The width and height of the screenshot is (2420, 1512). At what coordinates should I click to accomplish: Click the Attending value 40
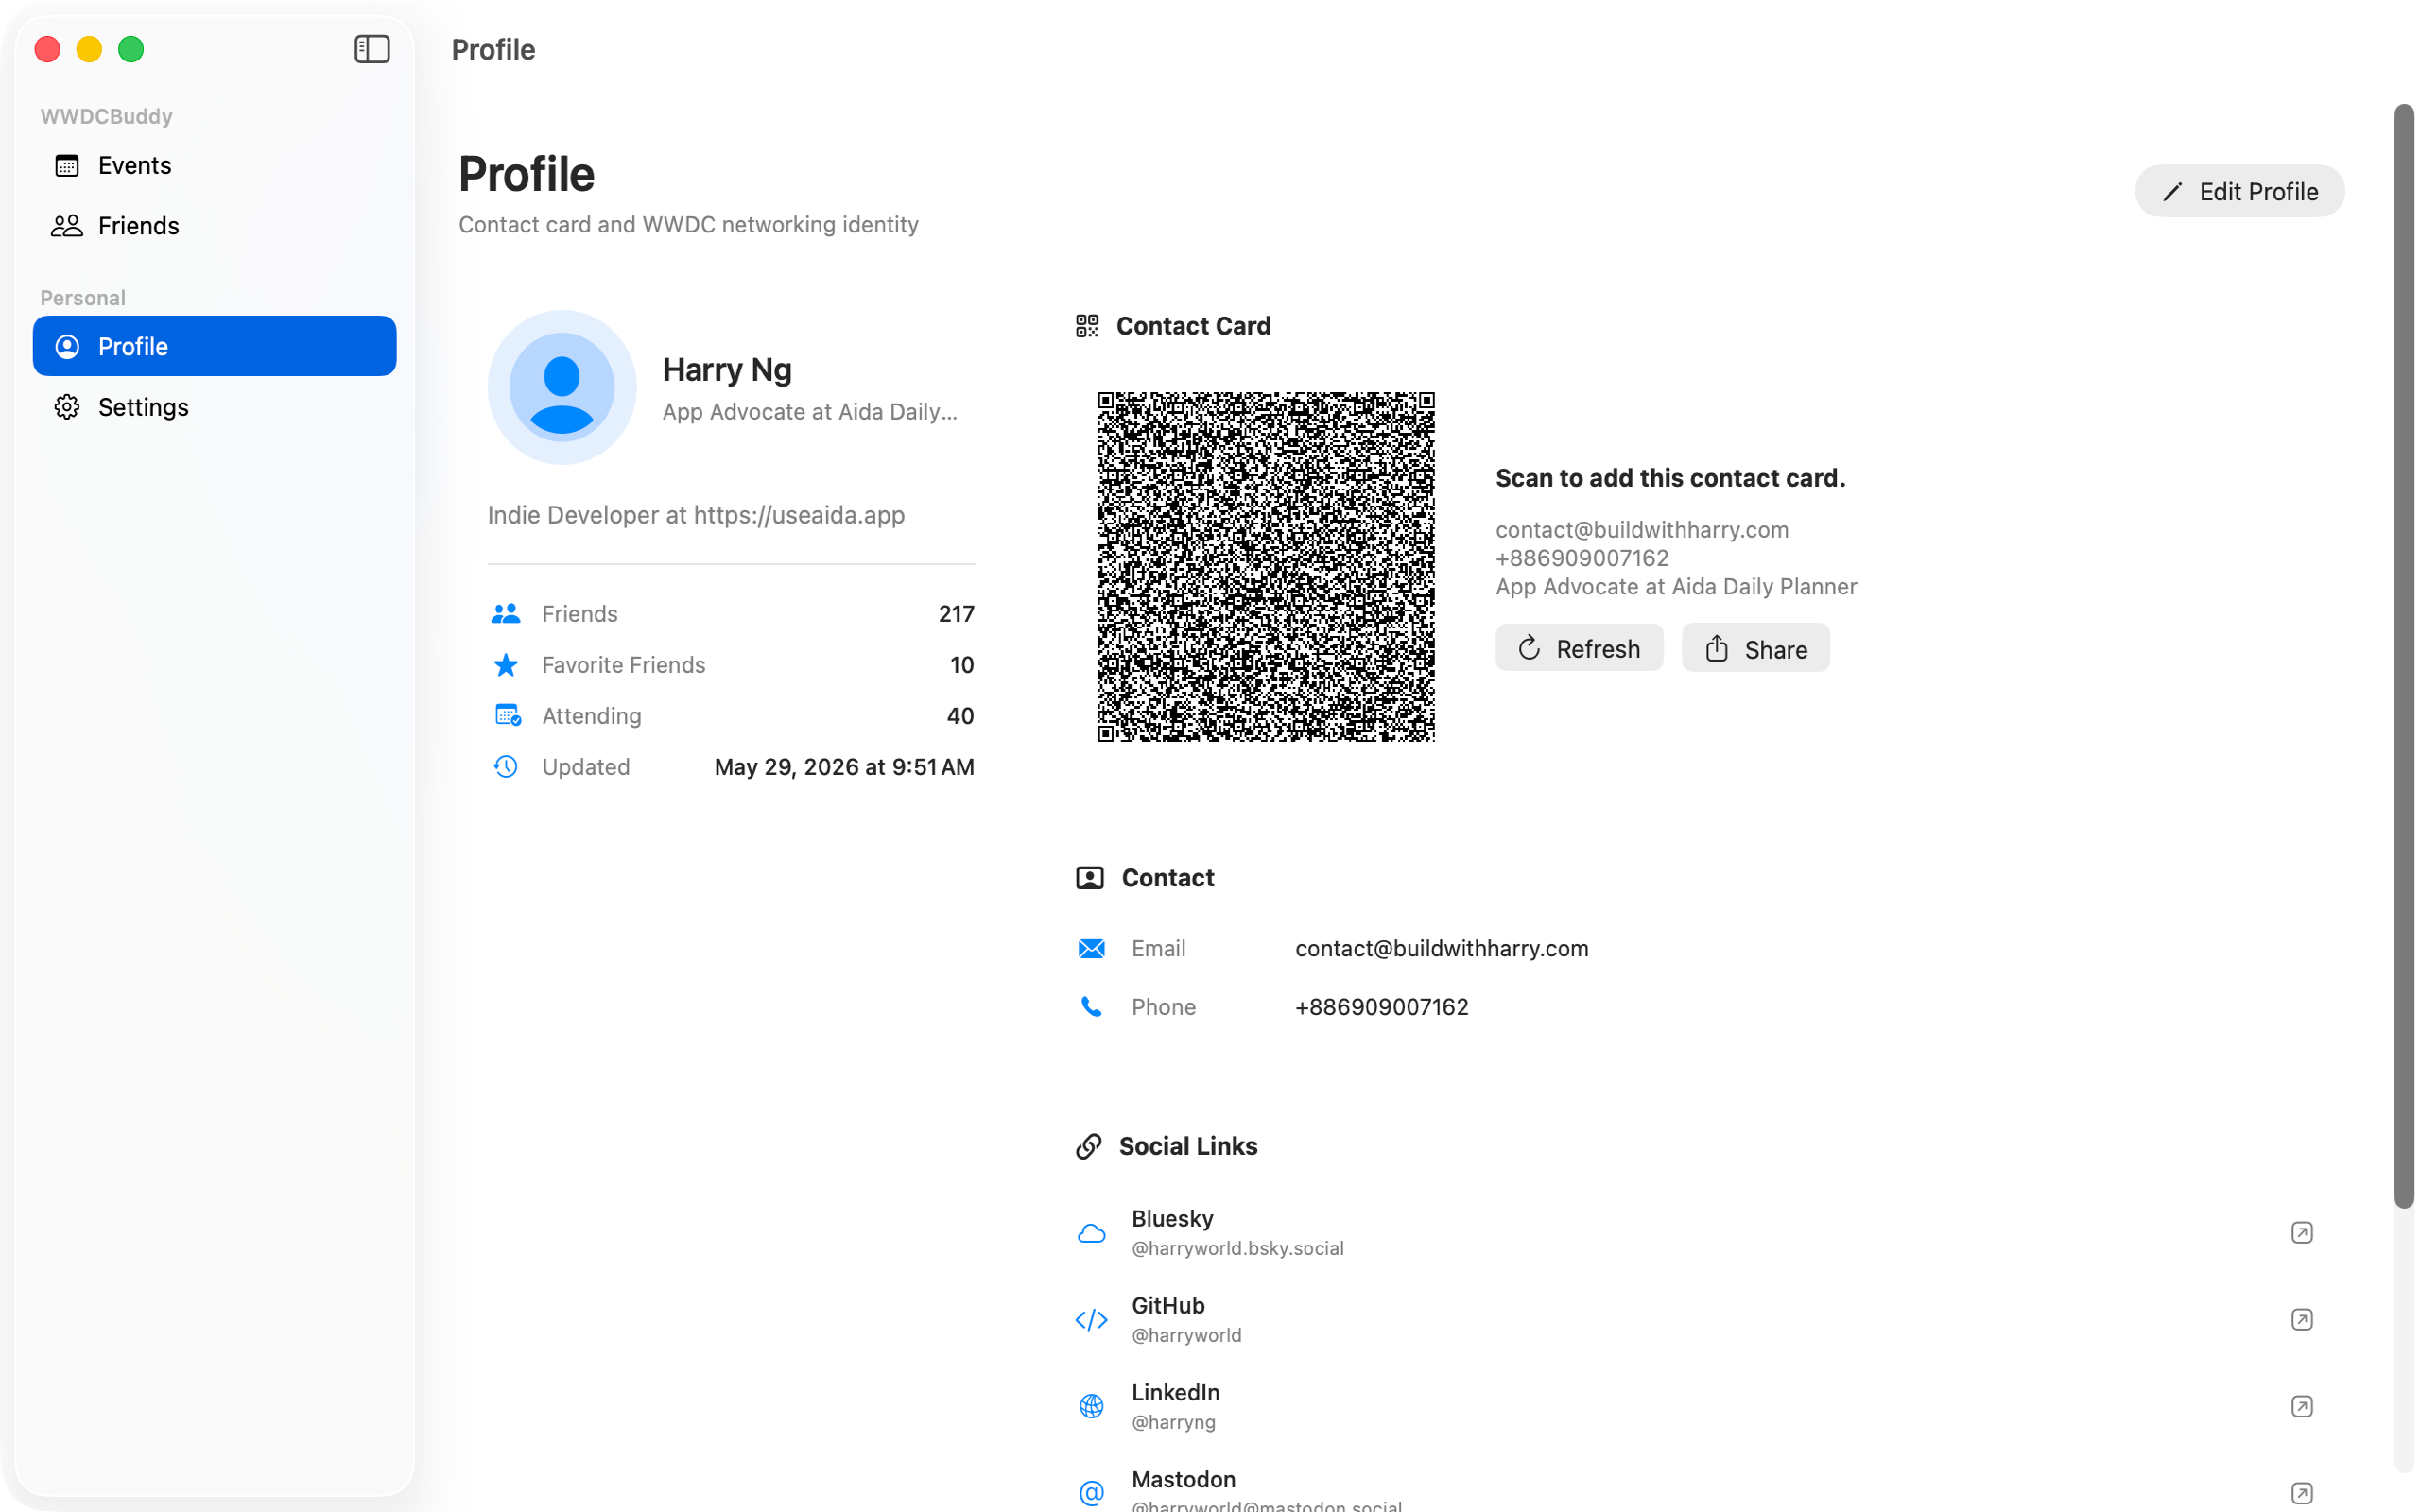[x=960, y=716]
